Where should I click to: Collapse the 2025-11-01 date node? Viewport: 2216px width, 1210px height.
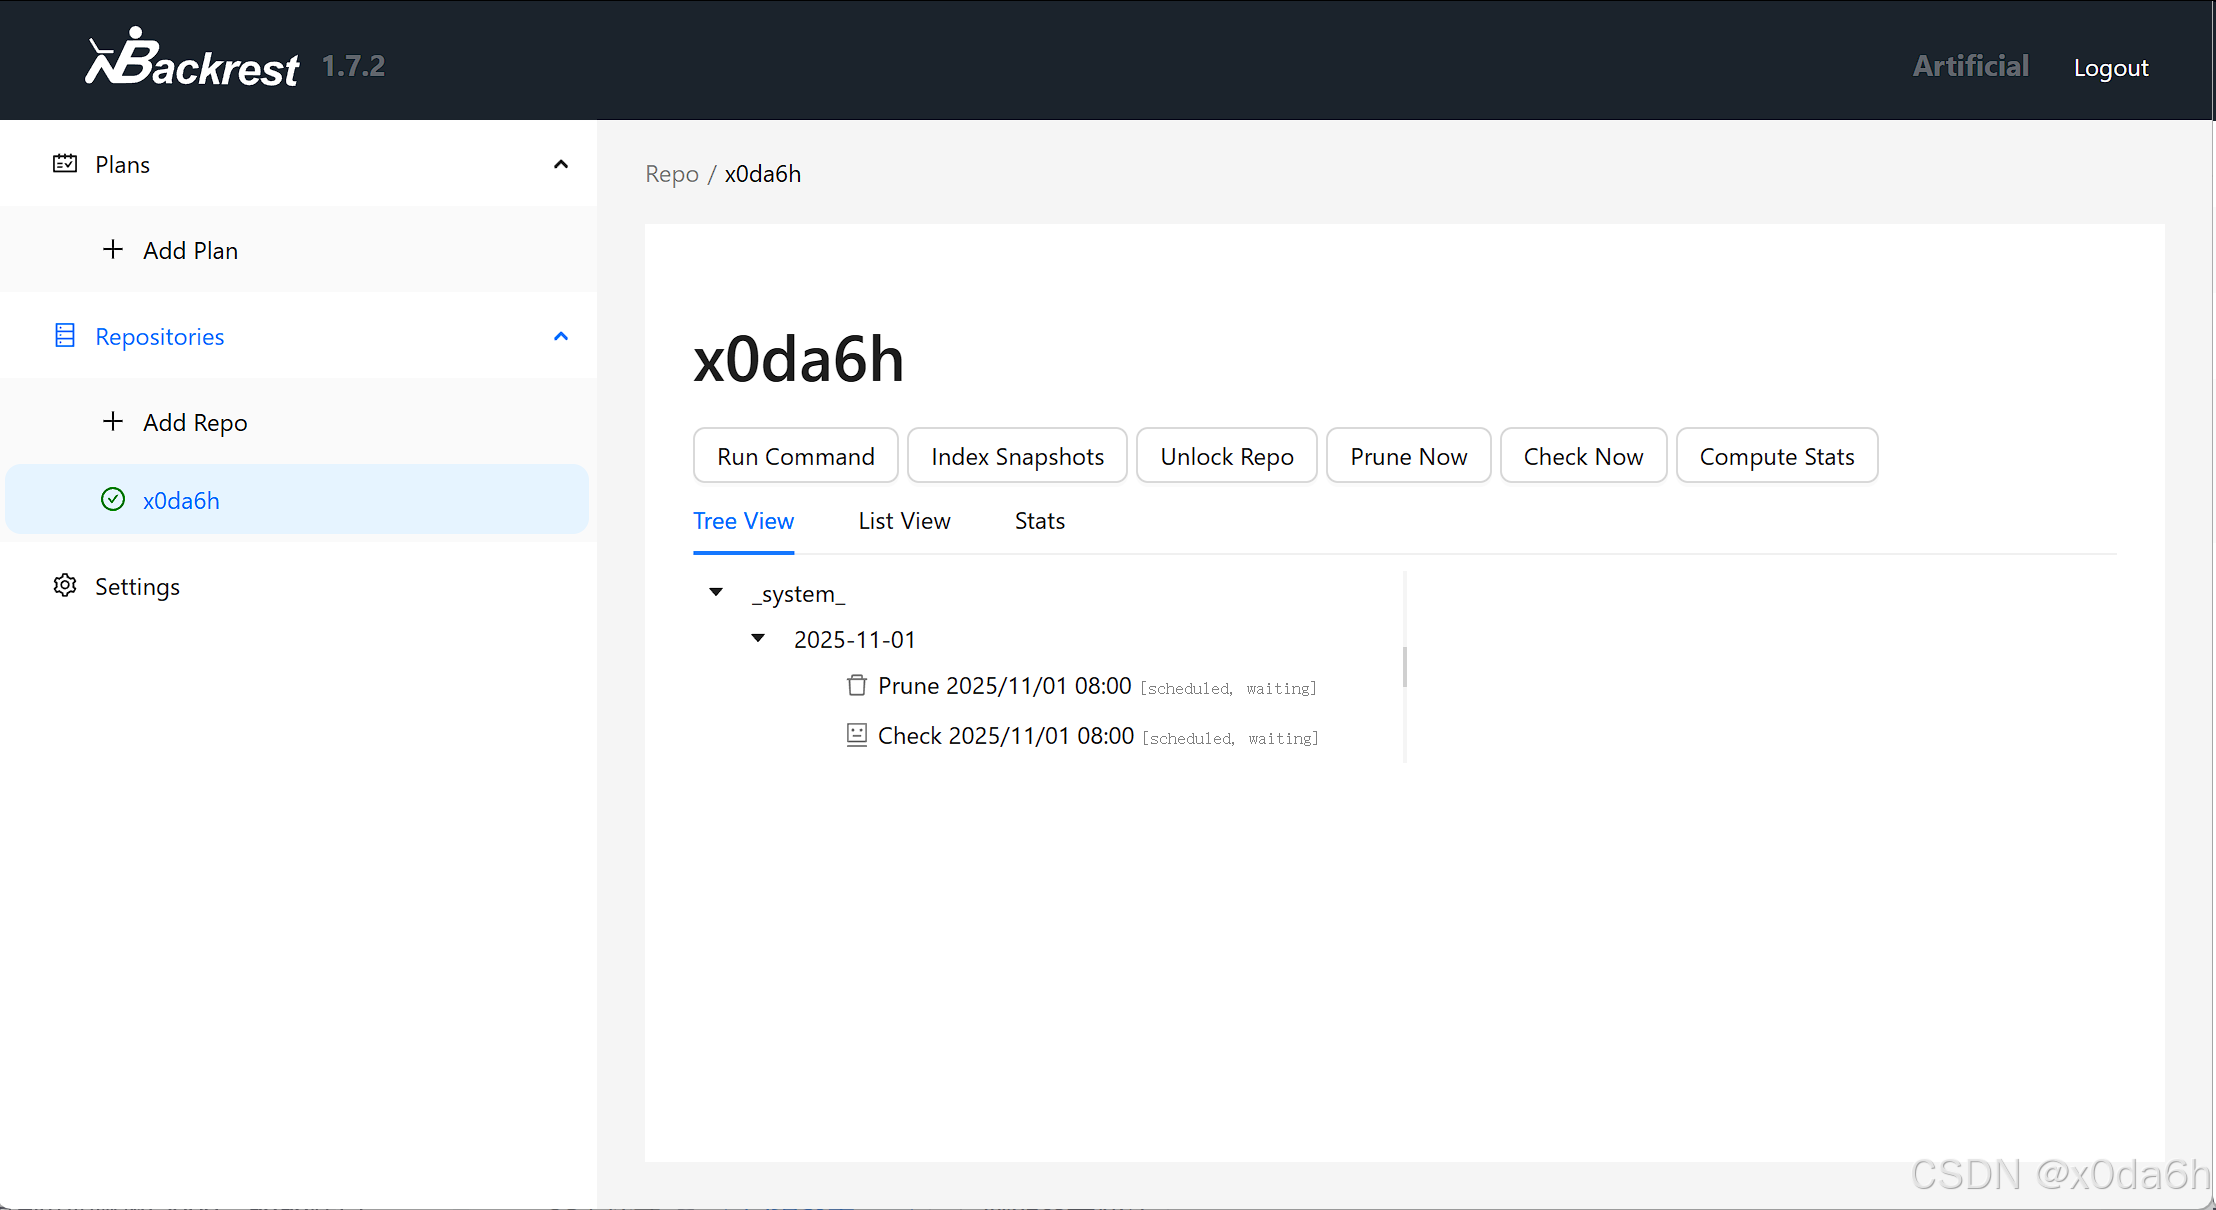click(758, 638)
